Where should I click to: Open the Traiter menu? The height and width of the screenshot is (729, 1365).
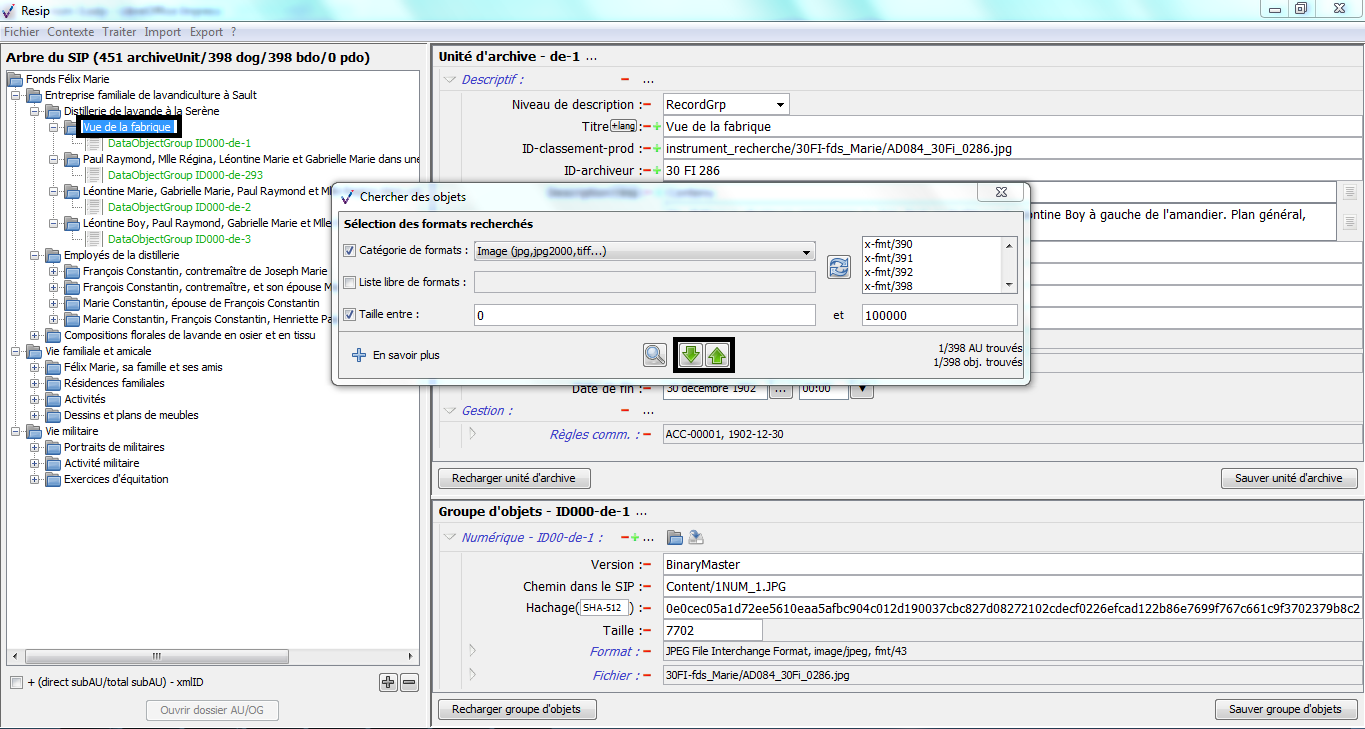tap(119, 32)
